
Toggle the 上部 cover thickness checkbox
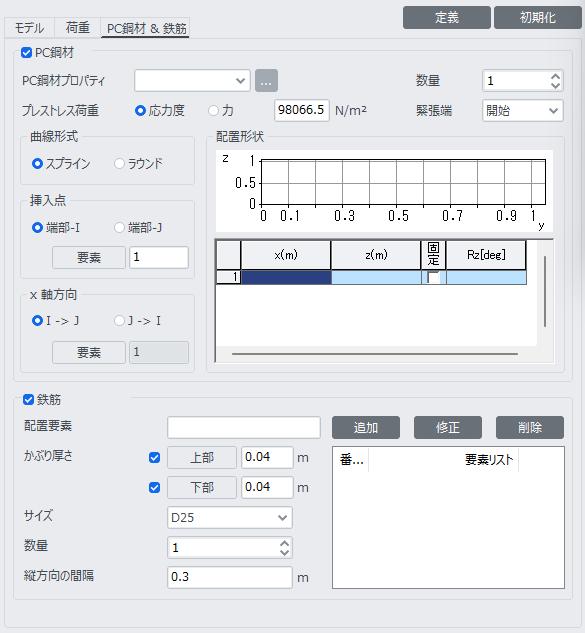pos(154,458)
